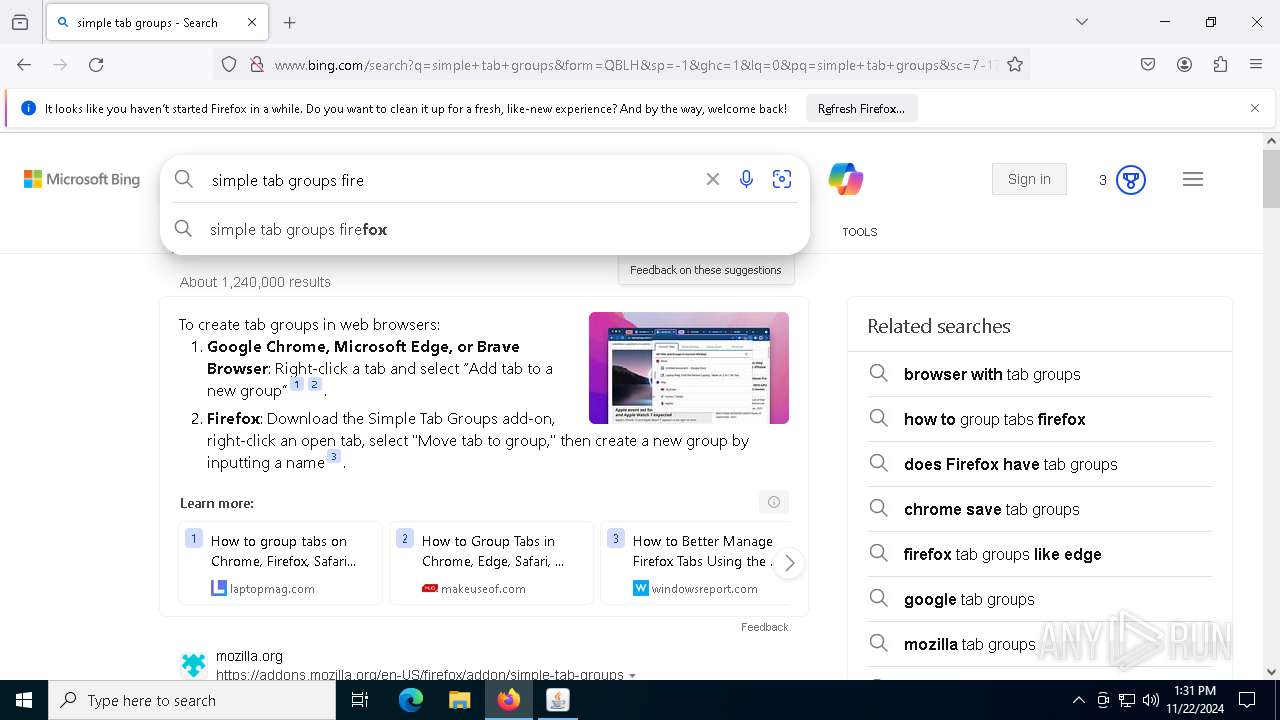Search related 'google tab groups'
This screenshot has width=1280, height=720.
click(x=1040, y=599)
